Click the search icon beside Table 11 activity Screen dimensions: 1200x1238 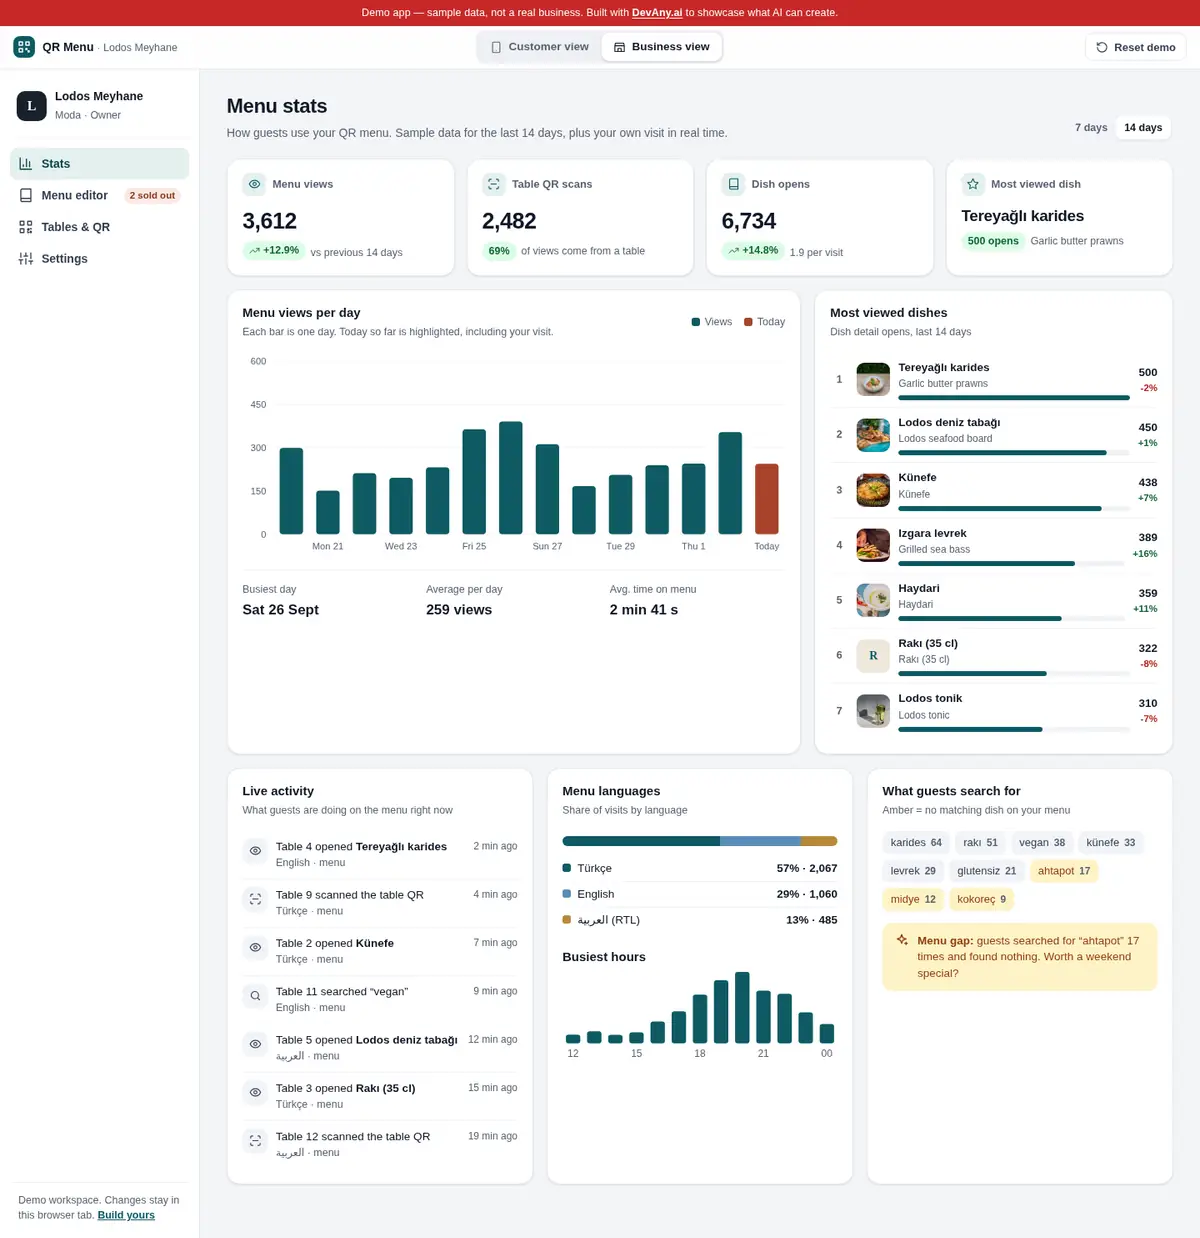pos(255,996)
